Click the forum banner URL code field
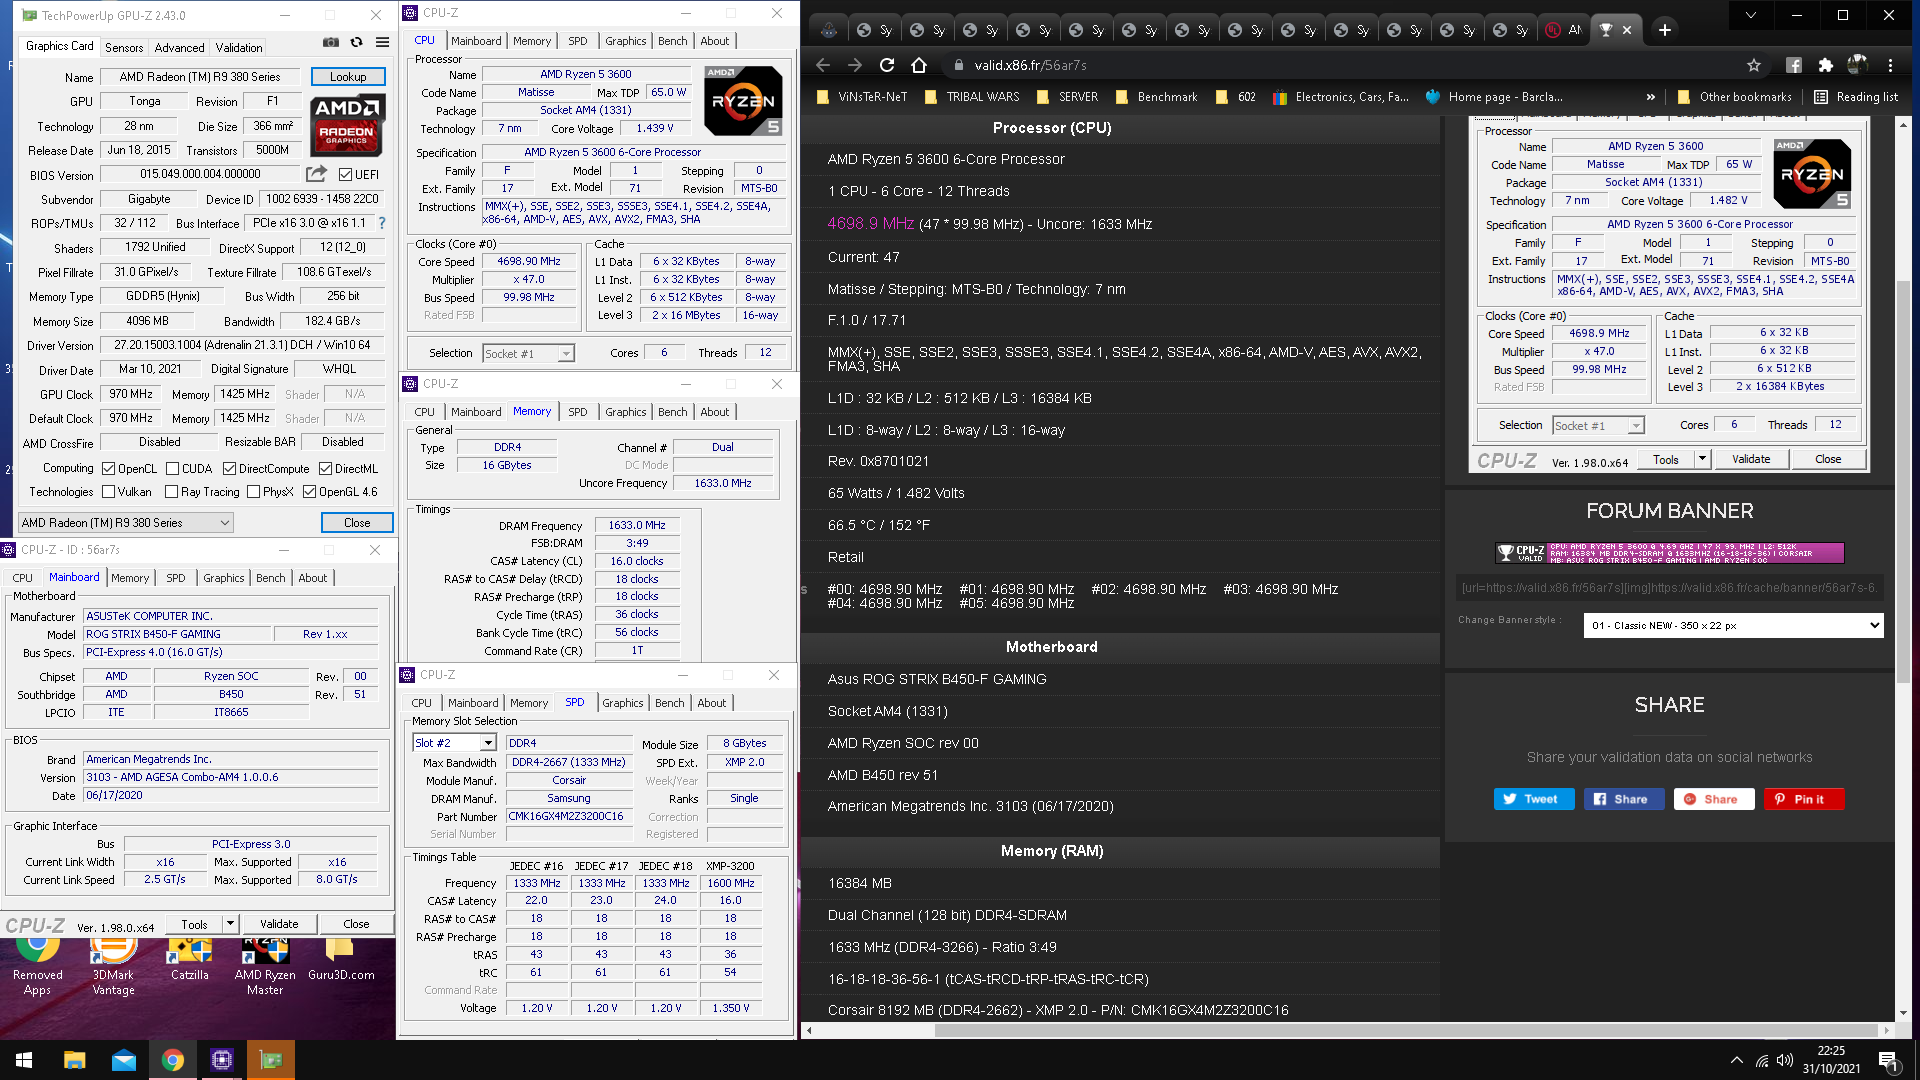The width and height of the screenshot is (1920, 1080). coord(1669,587)
